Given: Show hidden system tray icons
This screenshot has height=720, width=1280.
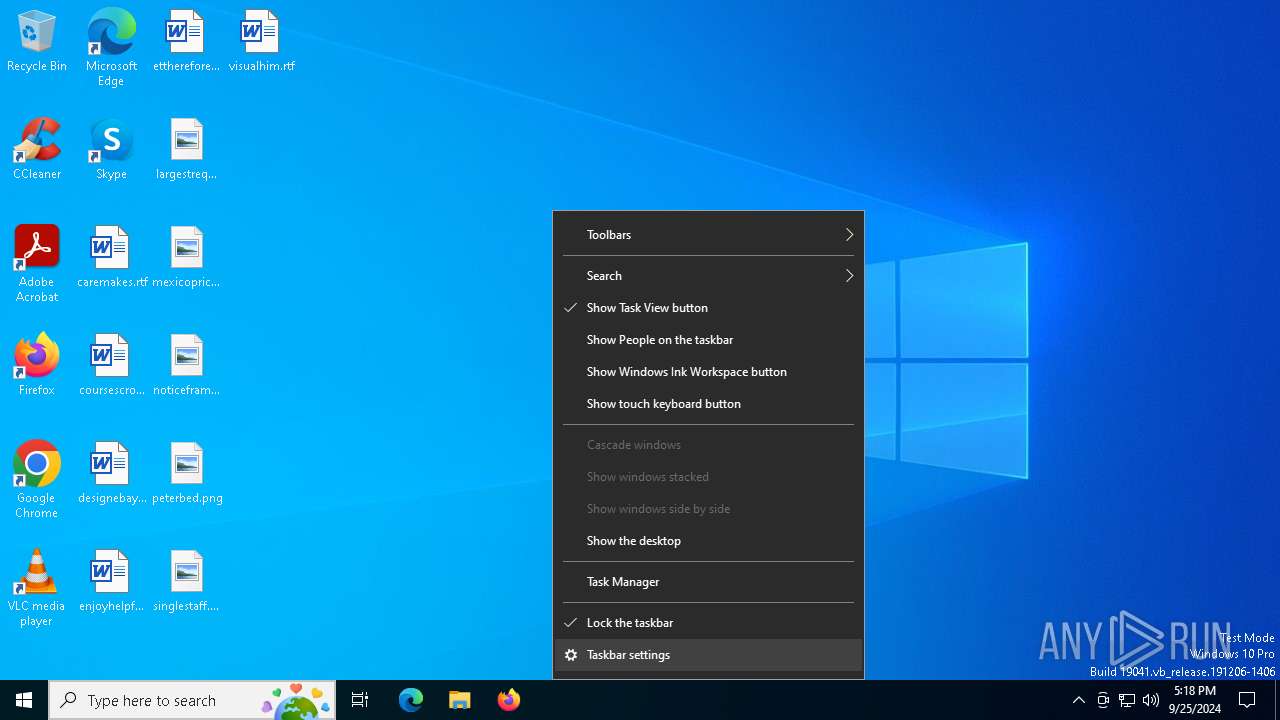Looking at the screenshot, I should click(1078, 700).
